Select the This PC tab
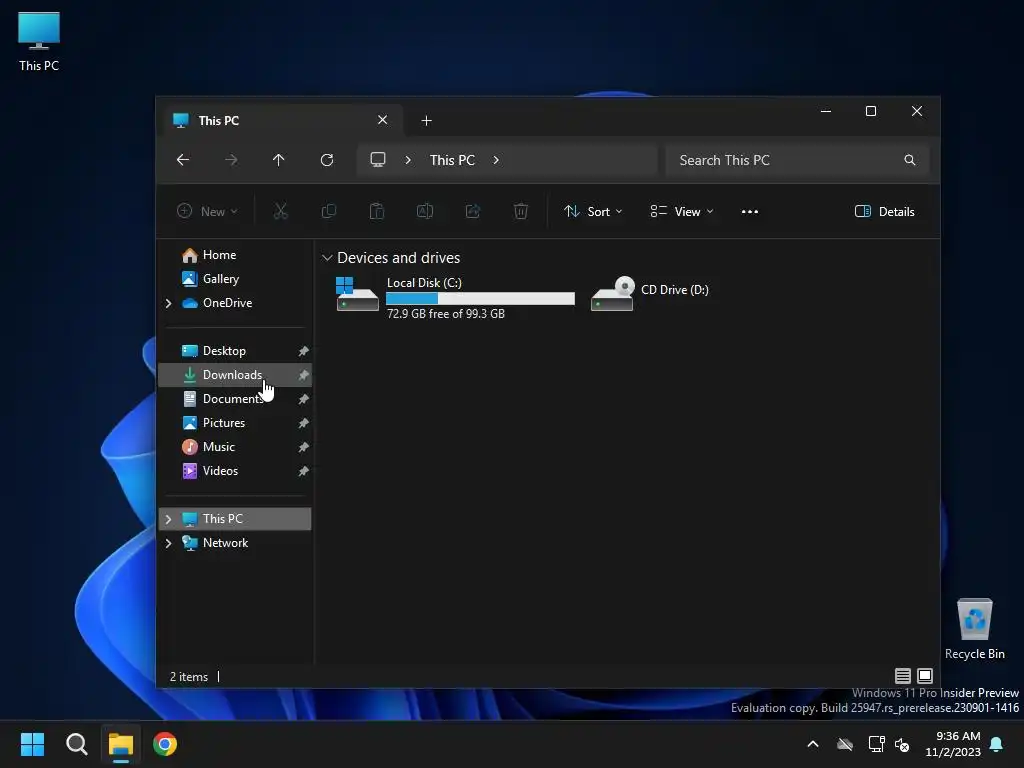Image resolution: width=1024 pixels, height=768 pixels. tap(281, 120)
